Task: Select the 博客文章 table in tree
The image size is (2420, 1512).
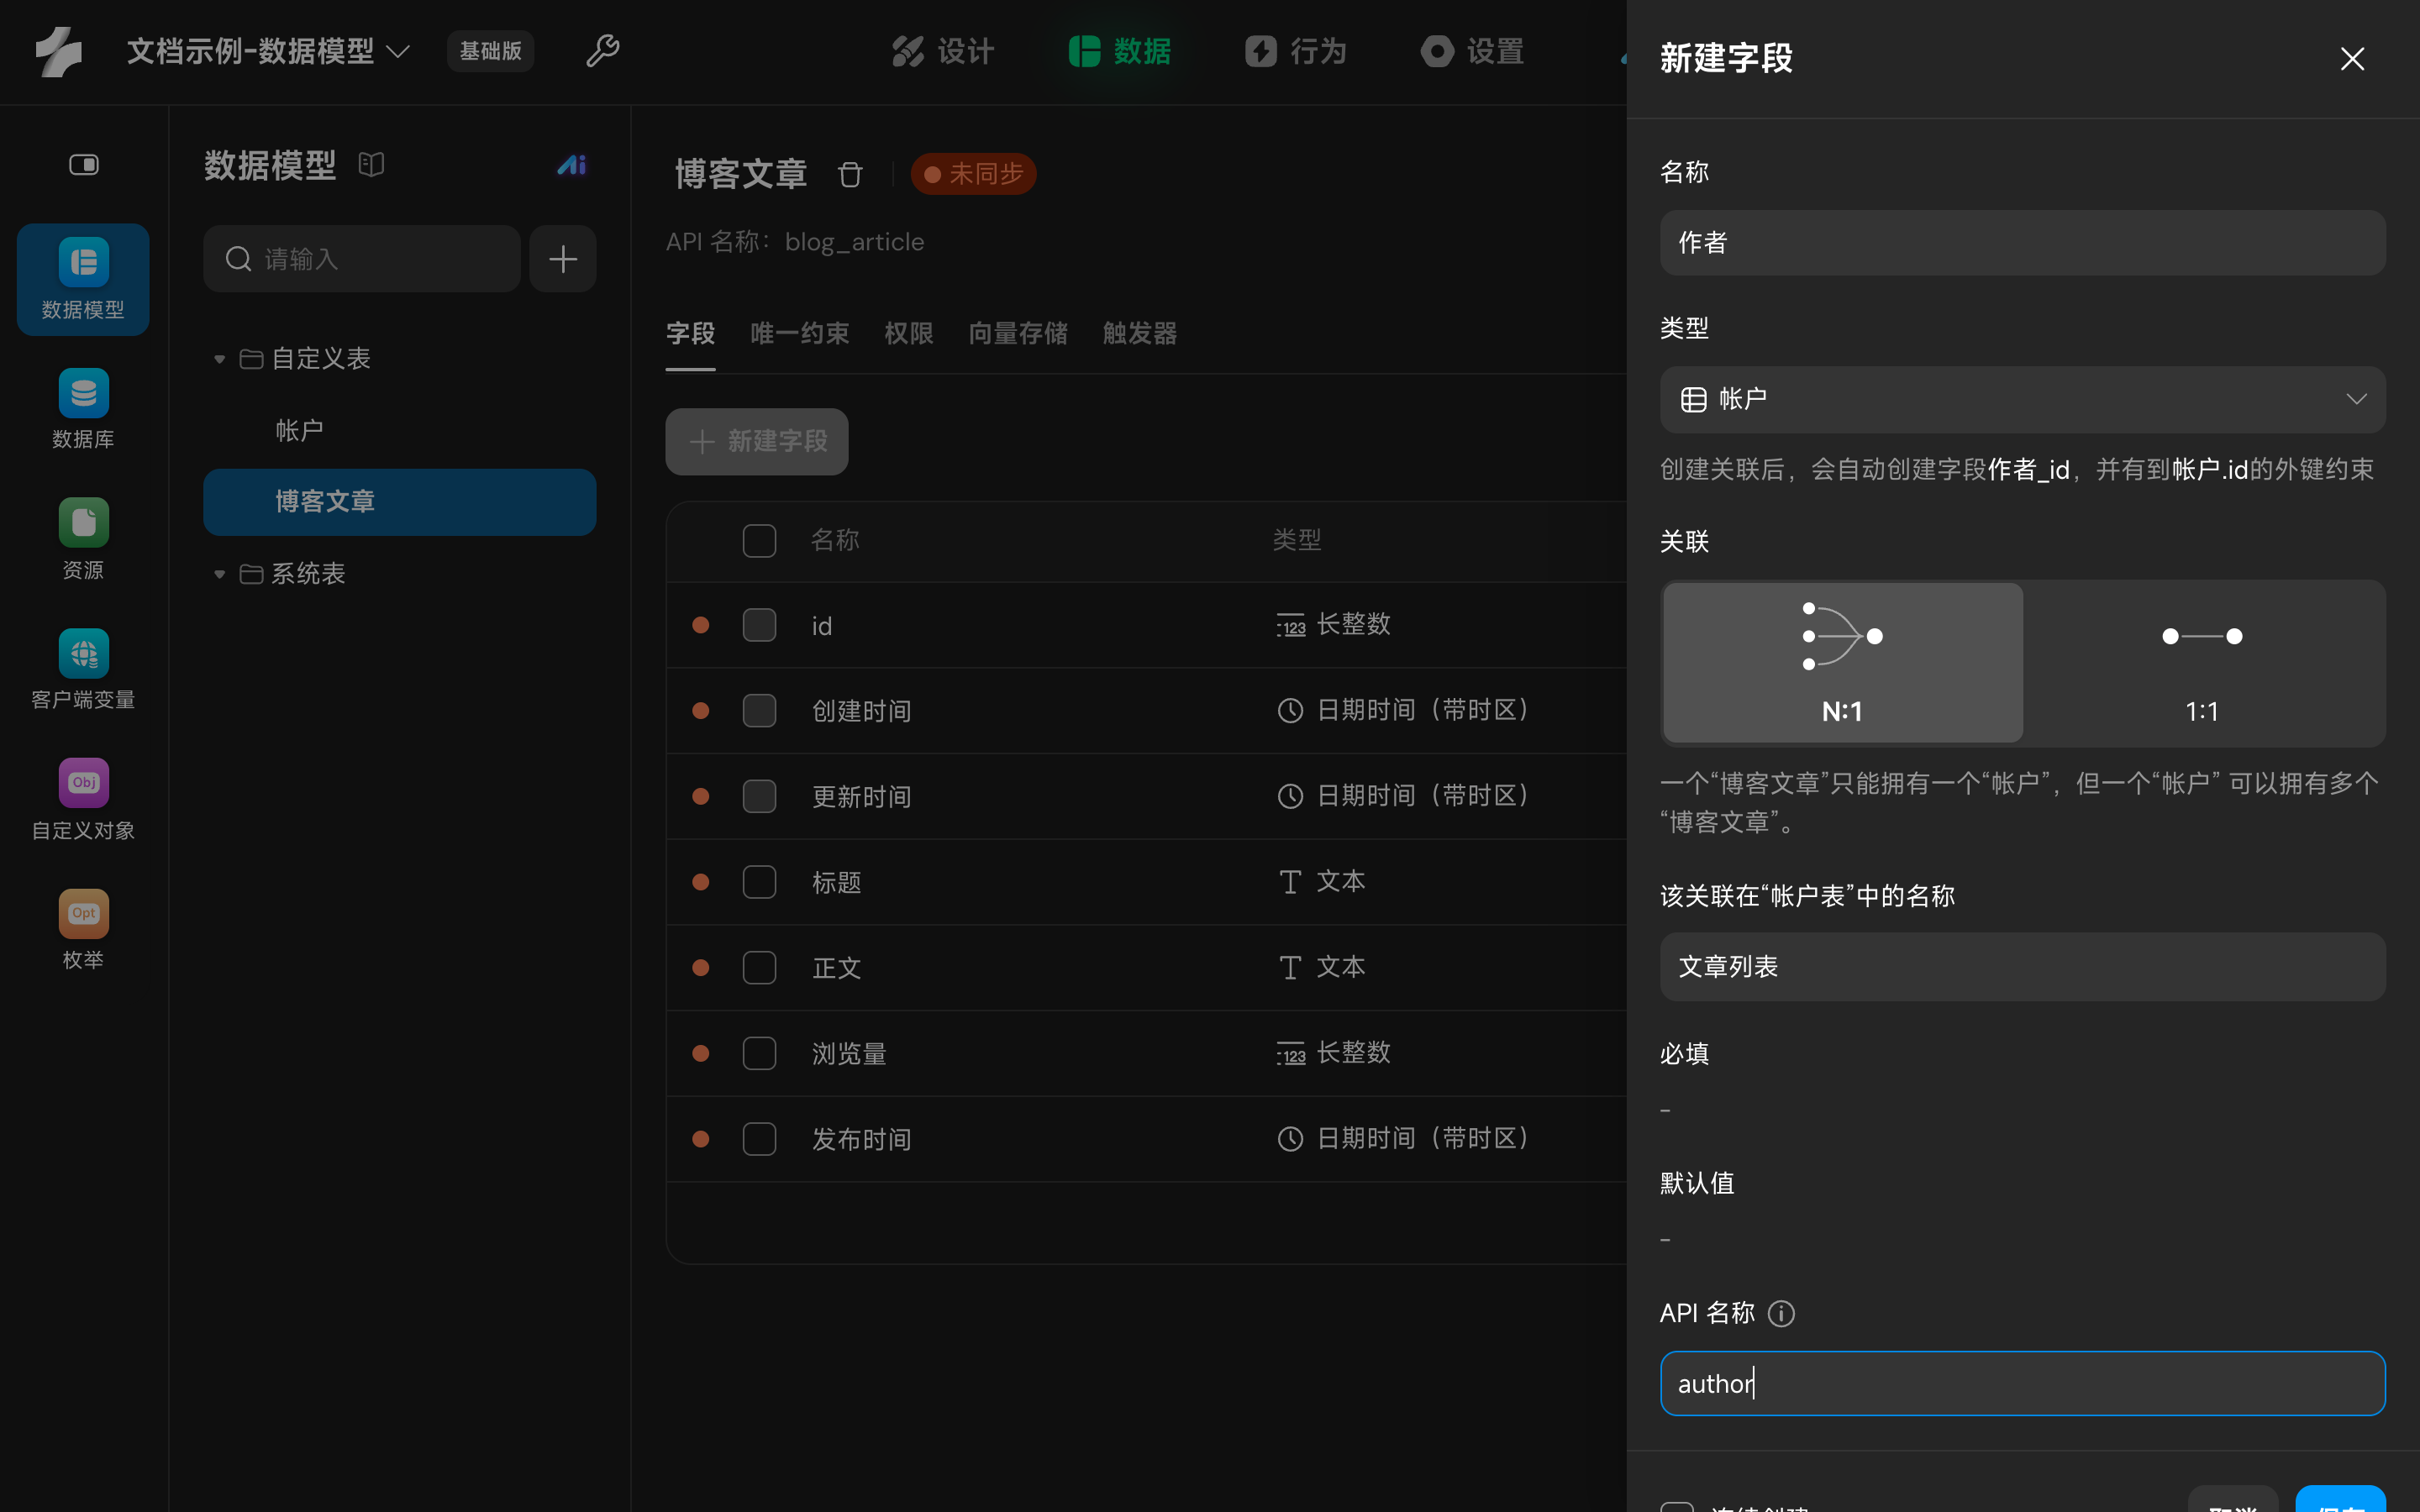Action: pos(400,502)
